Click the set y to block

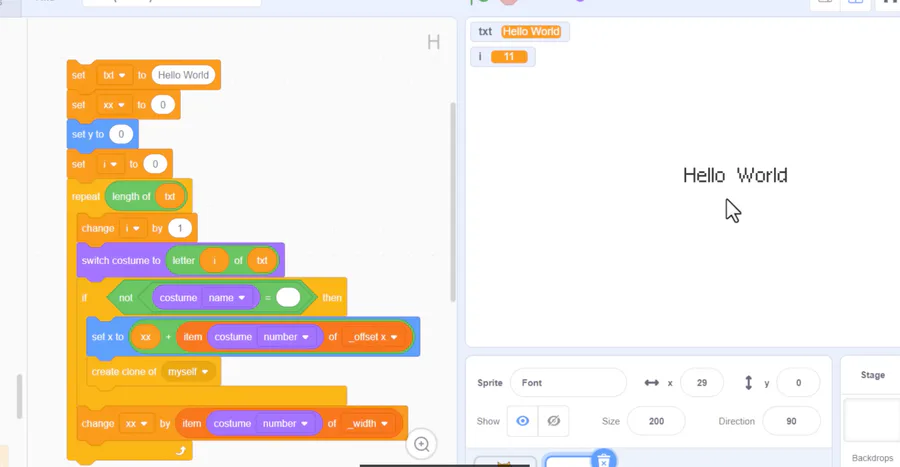88,134
